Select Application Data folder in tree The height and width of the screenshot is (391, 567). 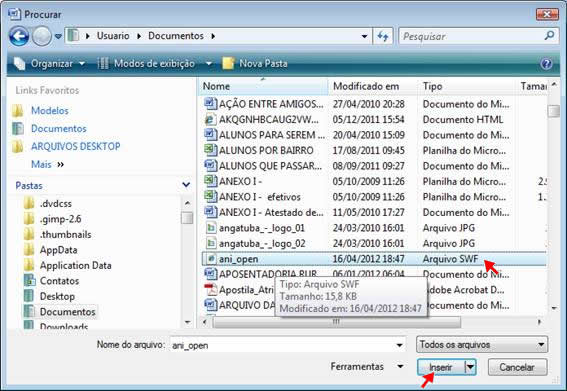(76, 265)
